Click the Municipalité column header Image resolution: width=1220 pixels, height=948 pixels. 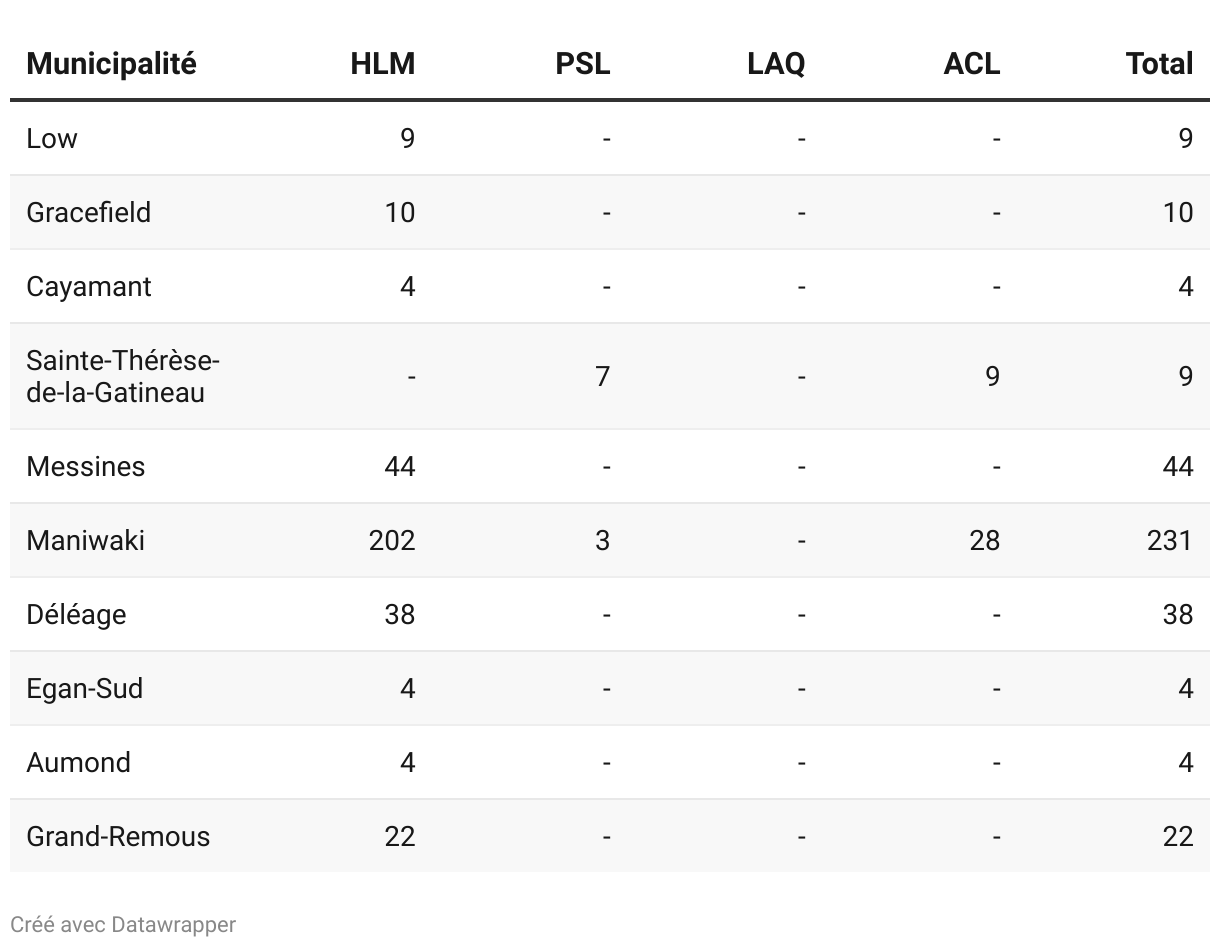[111, 64]
